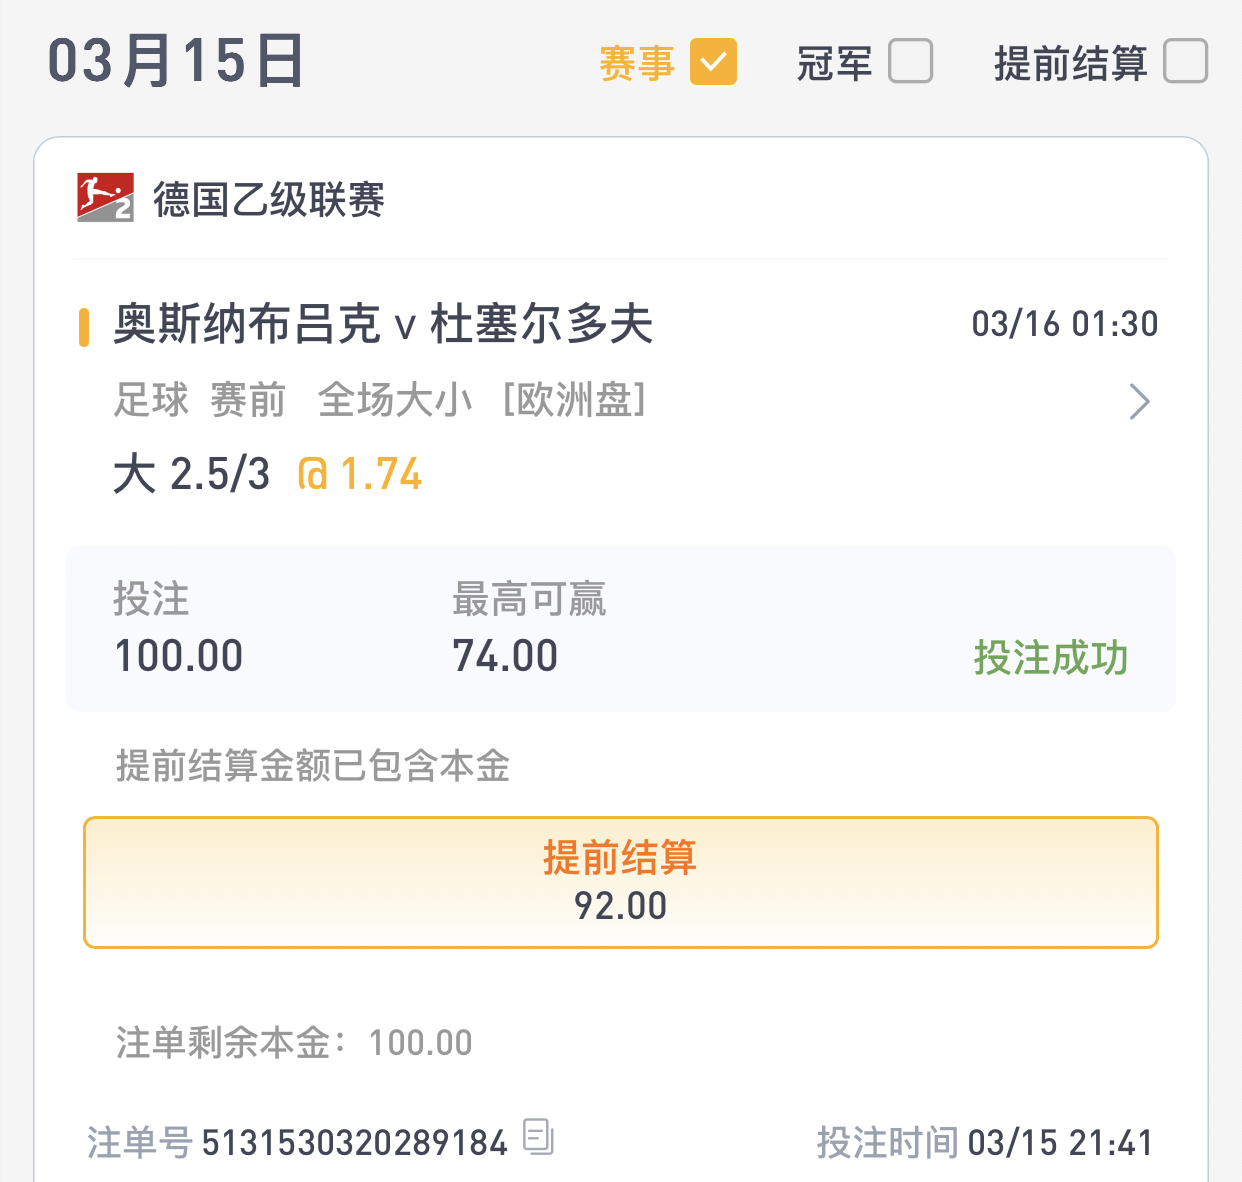The image size is (1242, 1182).
Task: Open the 奥斯纳布吕克 v 杜塞尔多夫 match
Action: click(x=383, y=324)
